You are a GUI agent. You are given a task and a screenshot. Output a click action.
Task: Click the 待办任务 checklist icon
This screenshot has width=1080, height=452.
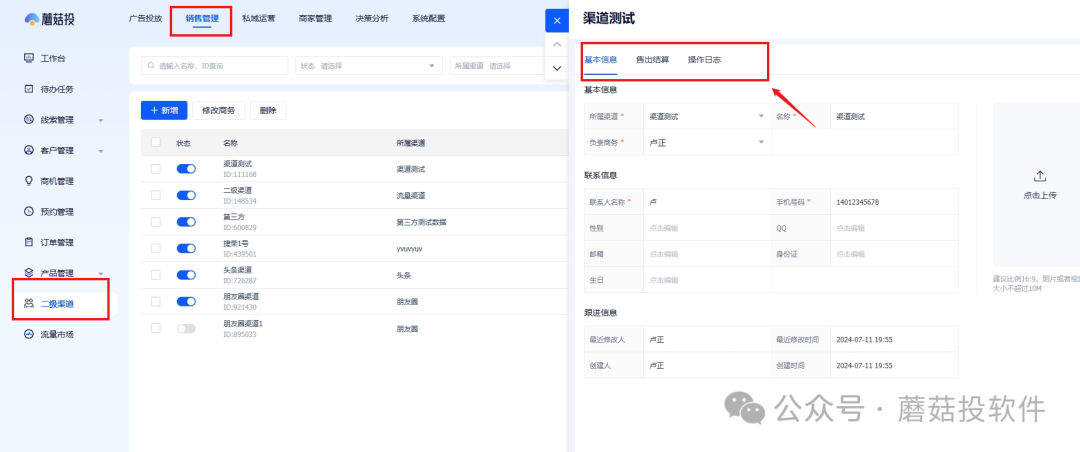click(x=29, y=89)
